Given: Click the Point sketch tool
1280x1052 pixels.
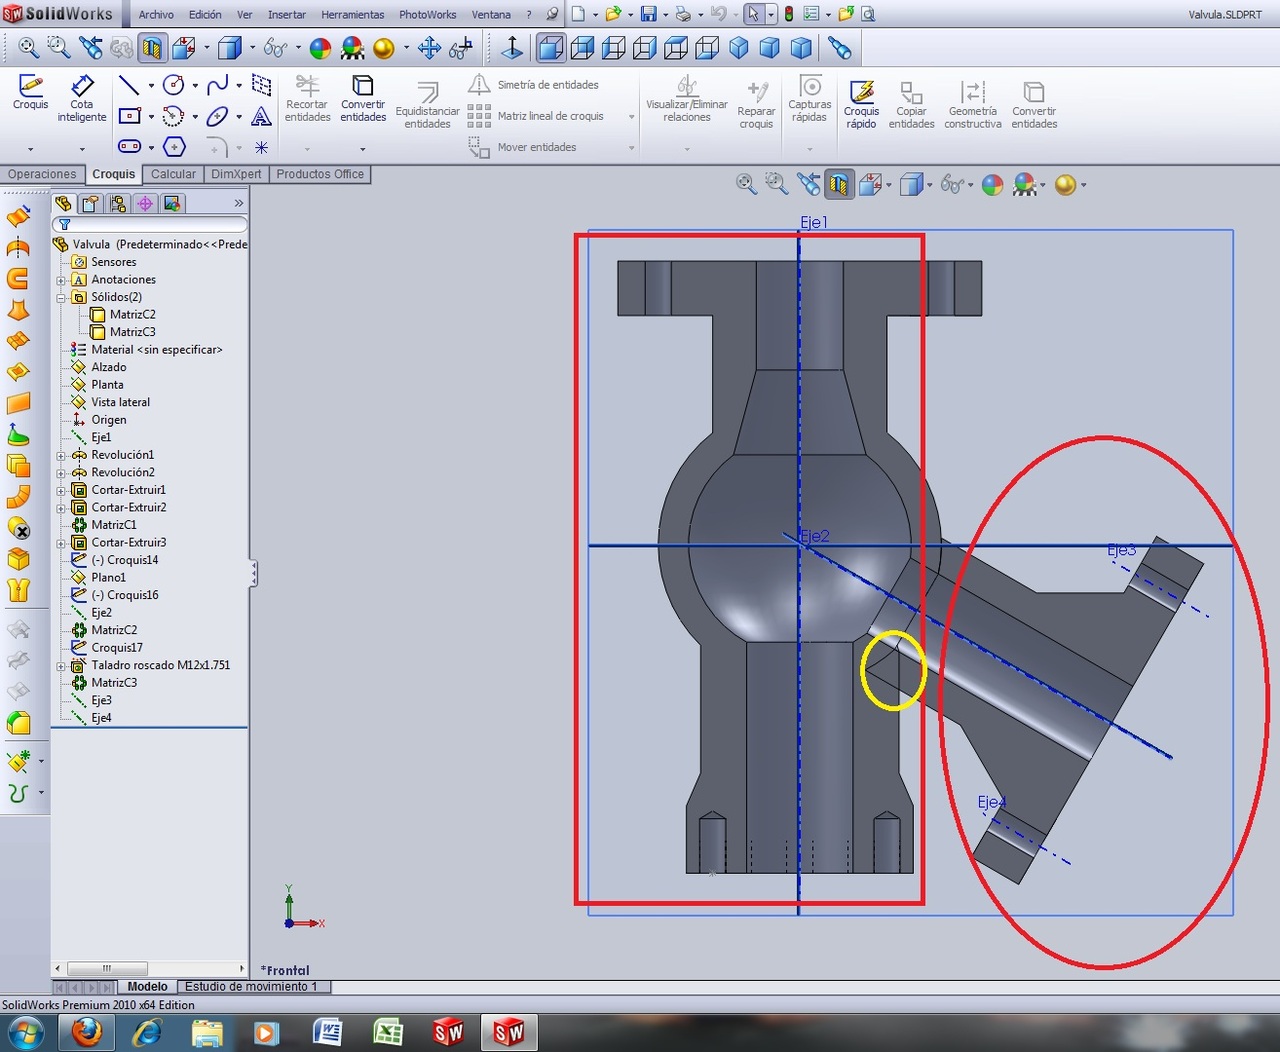Looking at the screenshot, I should tap(261, 147).
